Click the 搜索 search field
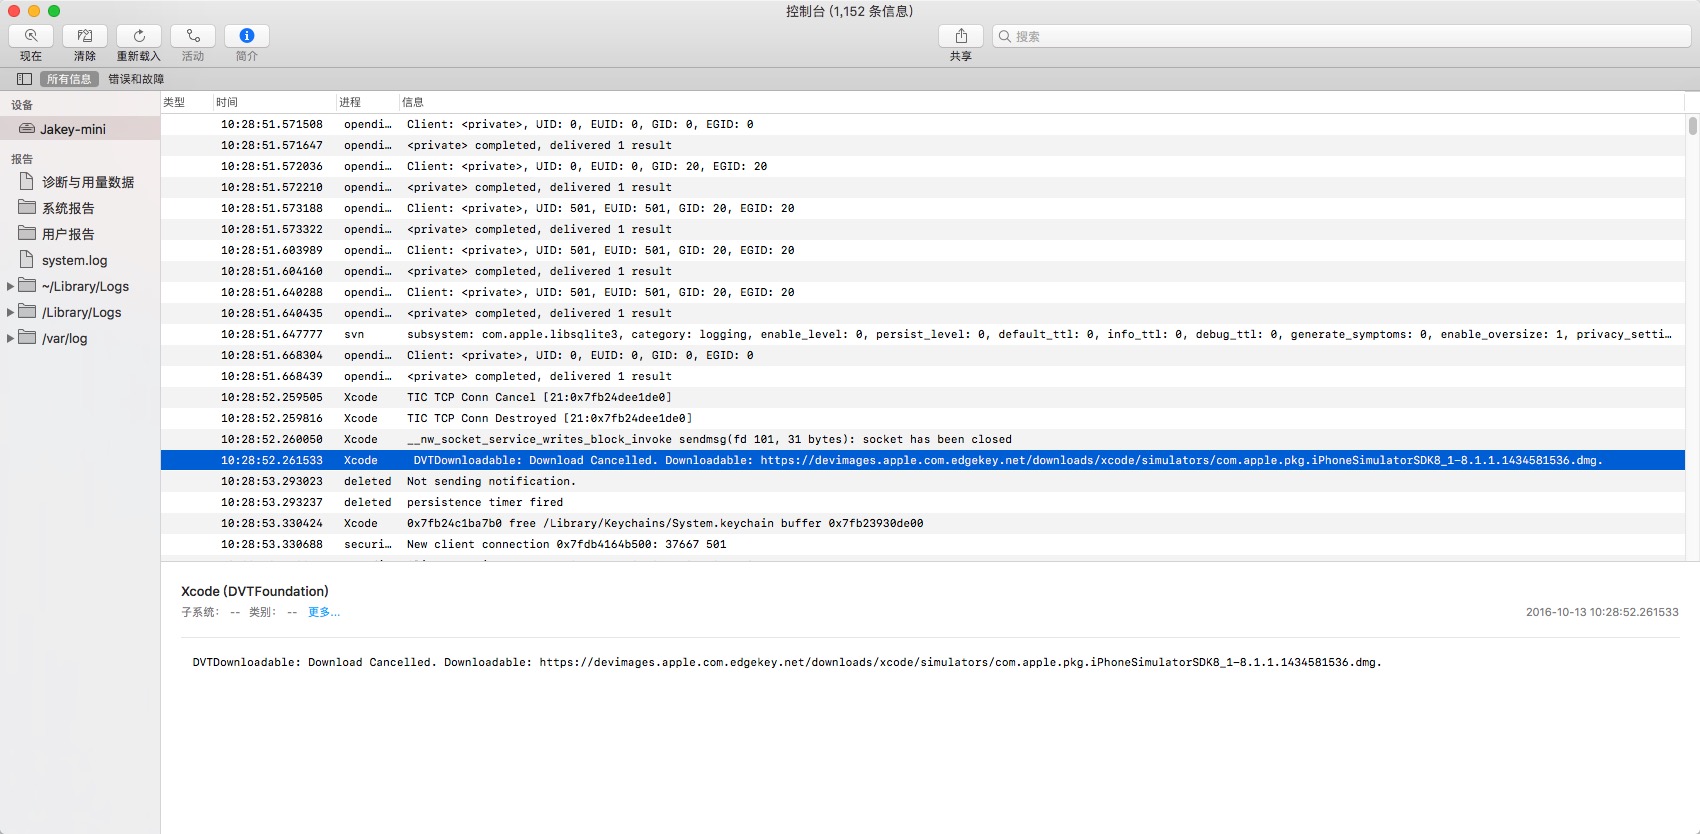Screen dimensions: 1700x834 pyautogui.click(x=1341, y=36)
